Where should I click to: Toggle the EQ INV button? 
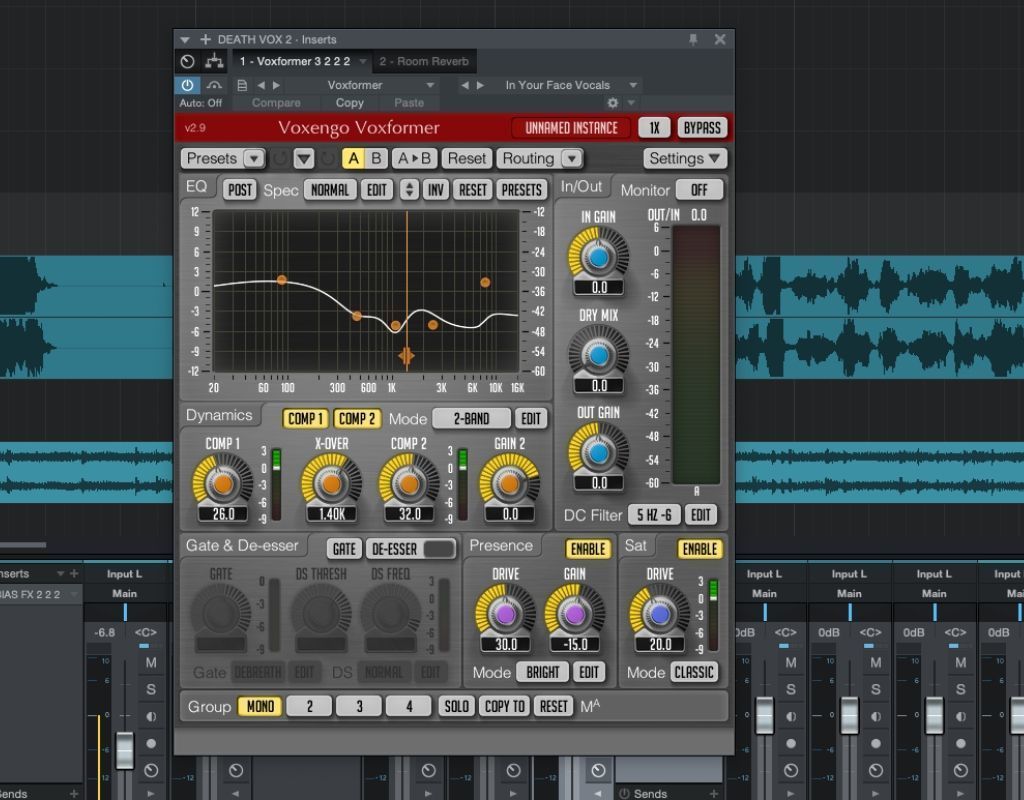click(435, 190)
